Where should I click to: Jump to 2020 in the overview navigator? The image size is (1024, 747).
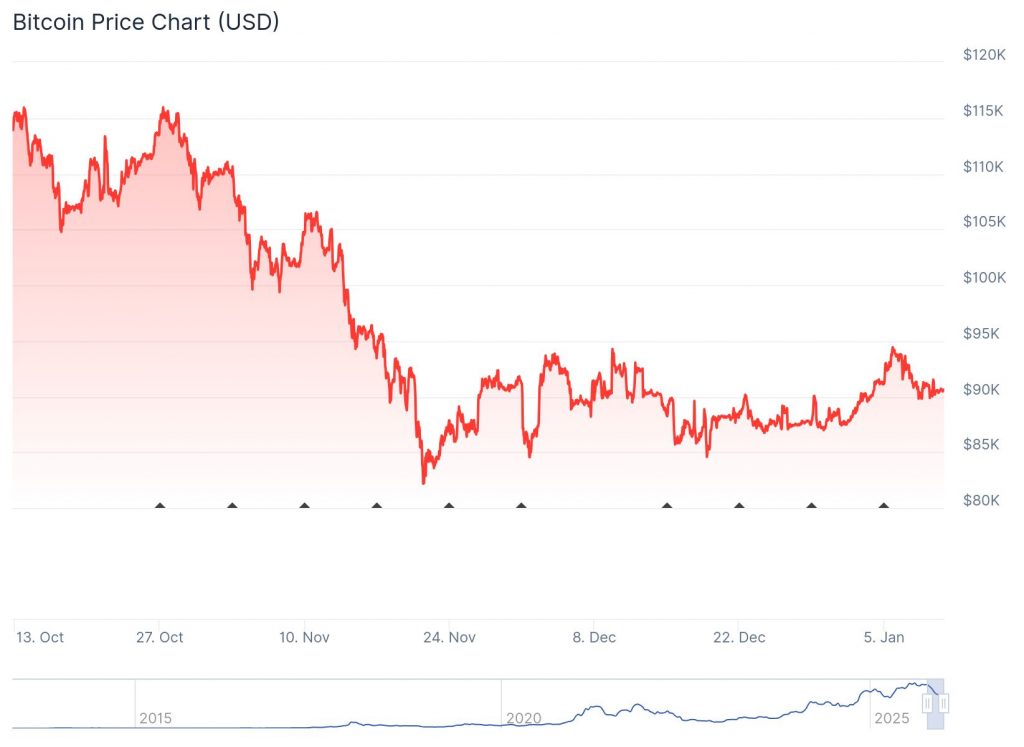(523, 718)
